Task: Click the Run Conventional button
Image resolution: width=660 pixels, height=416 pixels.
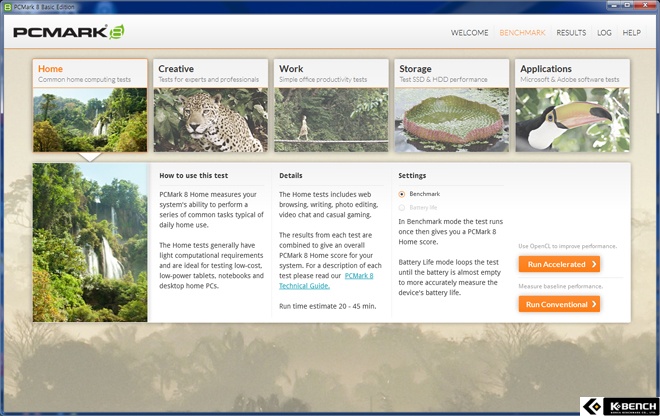Action: click(559, 304)
